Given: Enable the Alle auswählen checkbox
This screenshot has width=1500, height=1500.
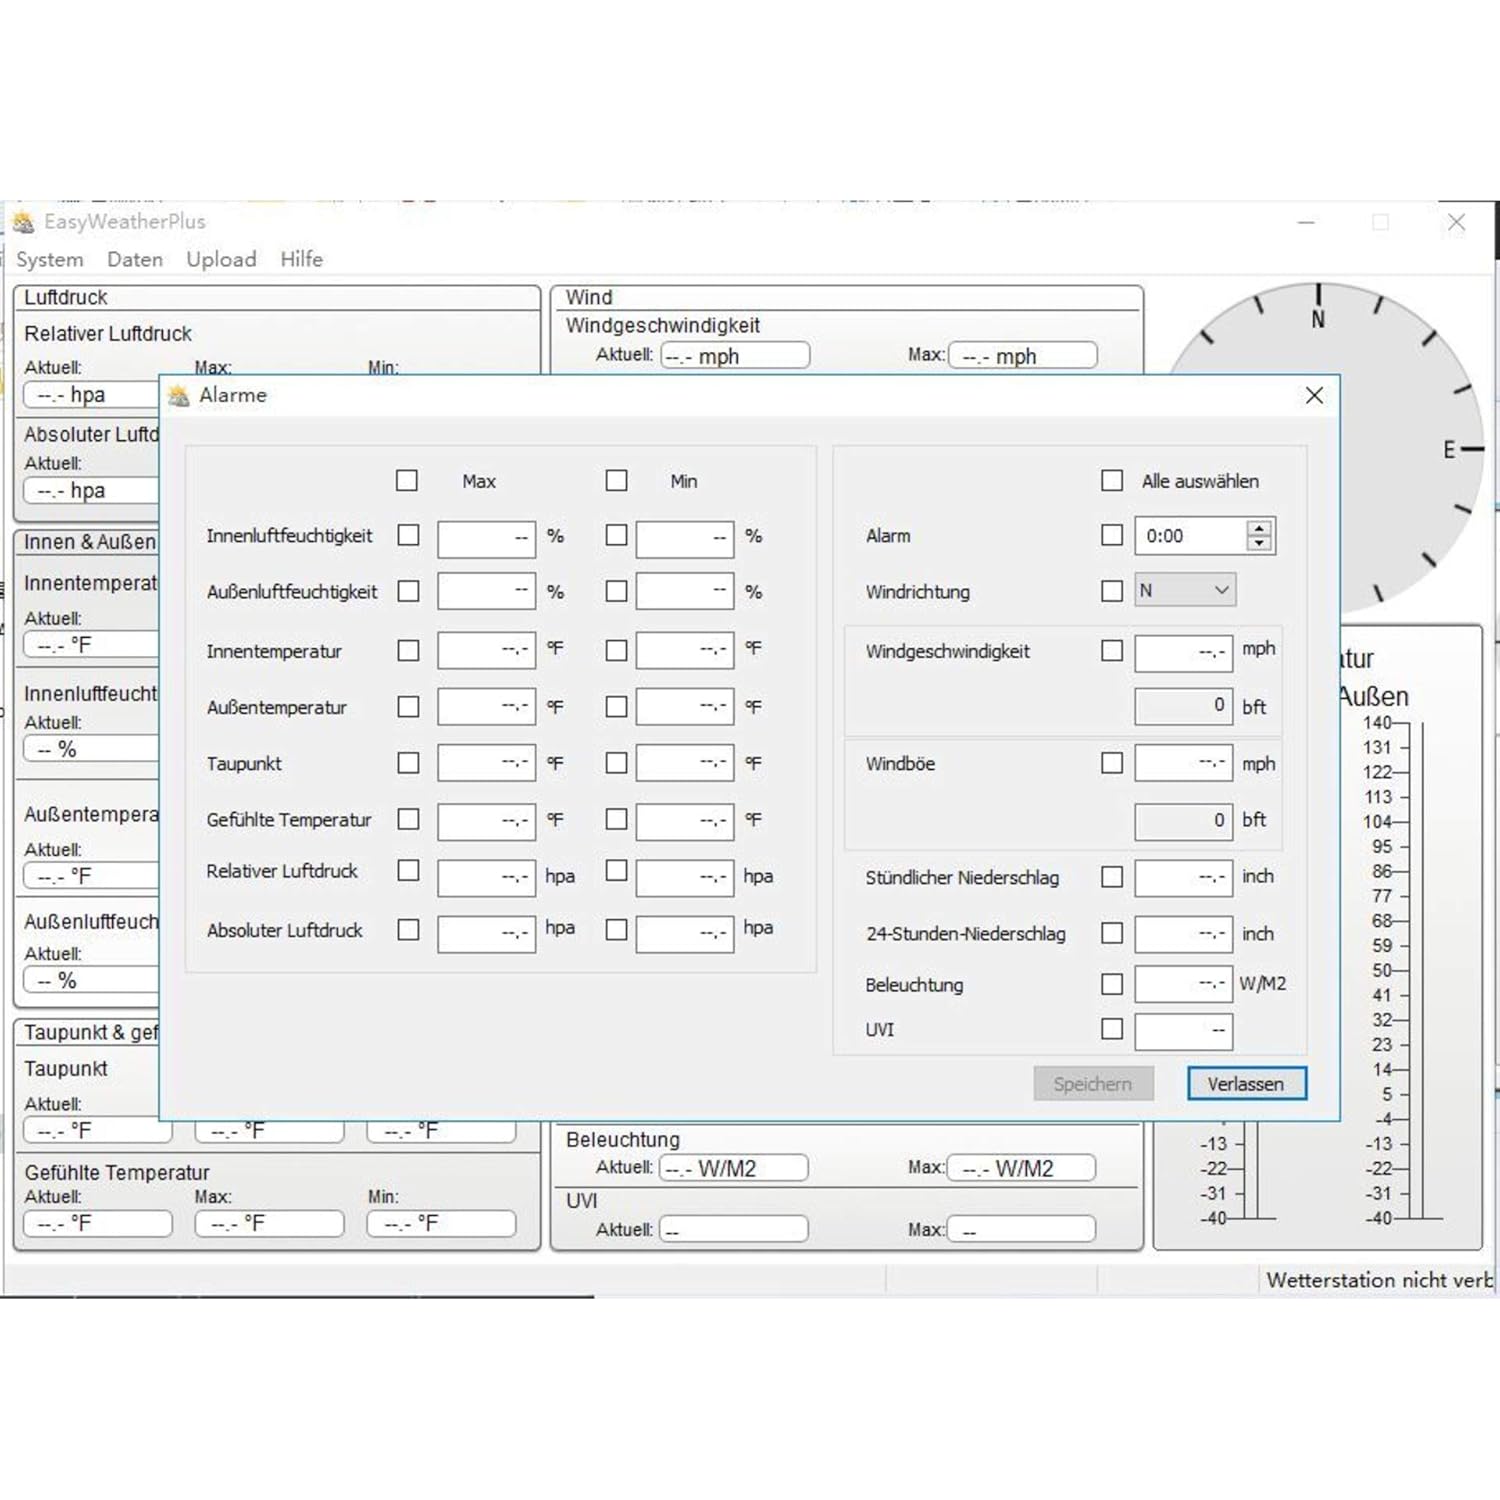Looking at the screenshot, I should [x=1112, y=480].
